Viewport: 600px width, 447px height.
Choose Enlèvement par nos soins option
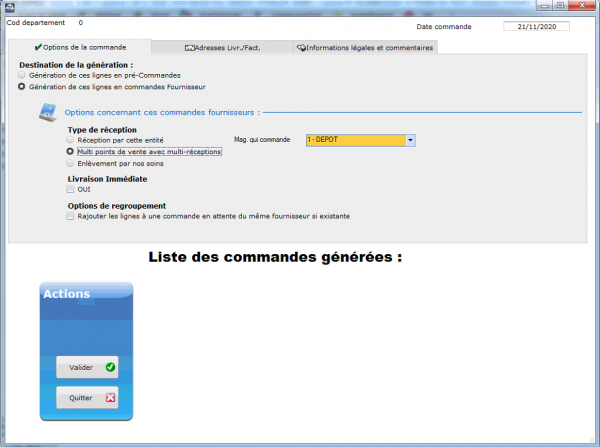70,163
